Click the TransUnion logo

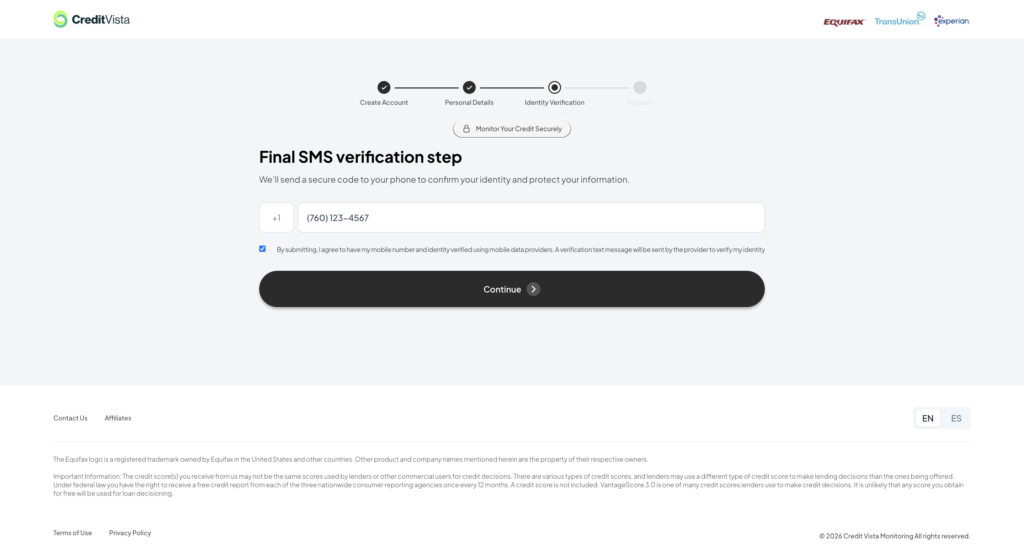tap(899, 20)
